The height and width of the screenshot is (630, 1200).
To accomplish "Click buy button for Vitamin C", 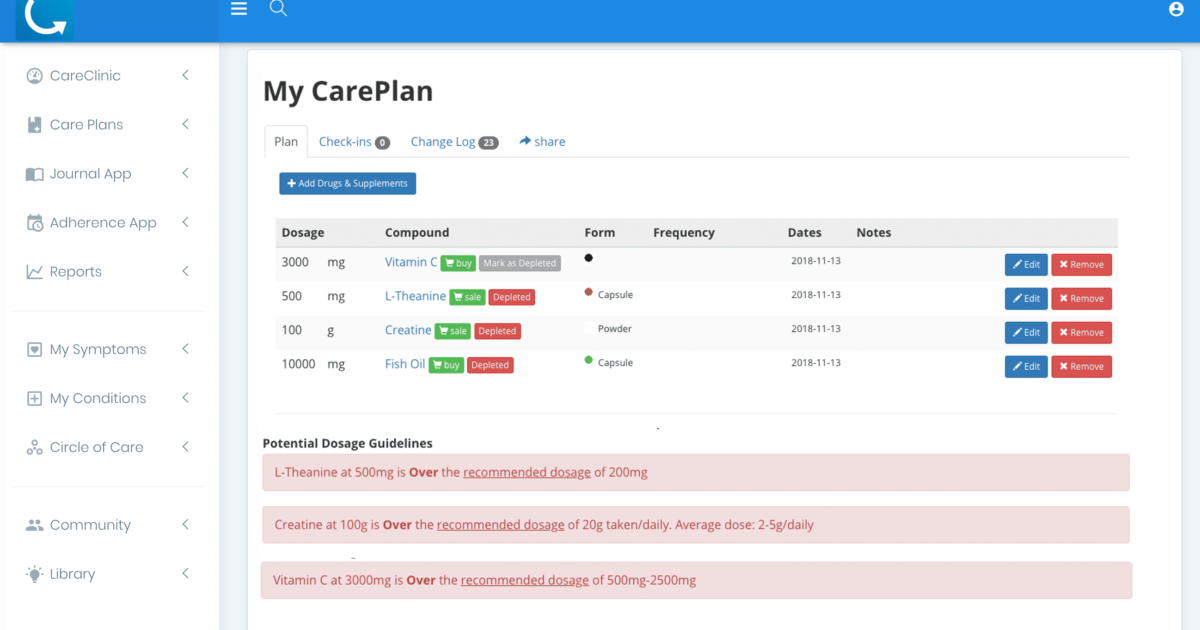I will pyautogui.click(x=458, y=263).
